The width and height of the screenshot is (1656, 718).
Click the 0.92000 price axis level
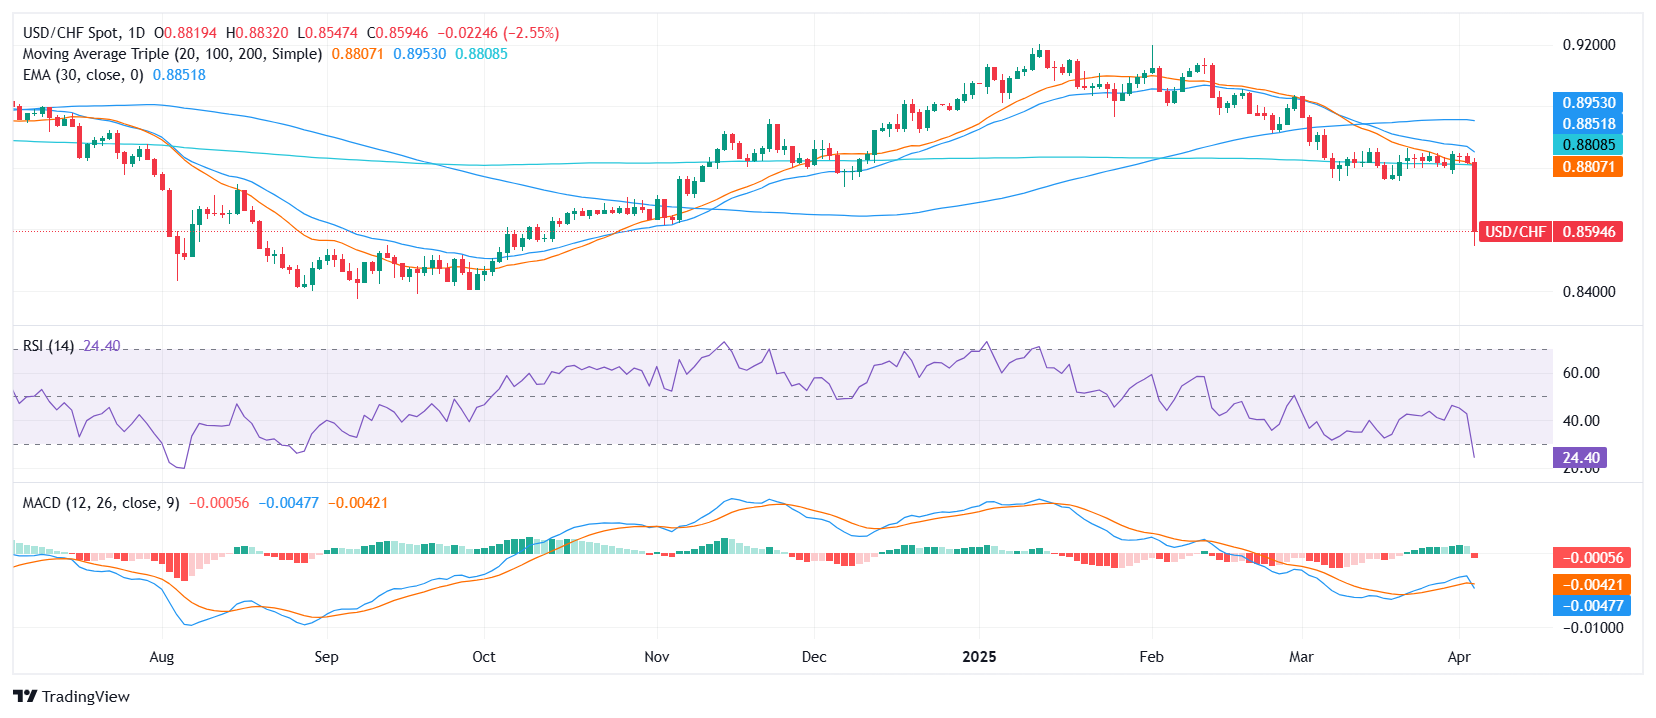coord(1588,45)
